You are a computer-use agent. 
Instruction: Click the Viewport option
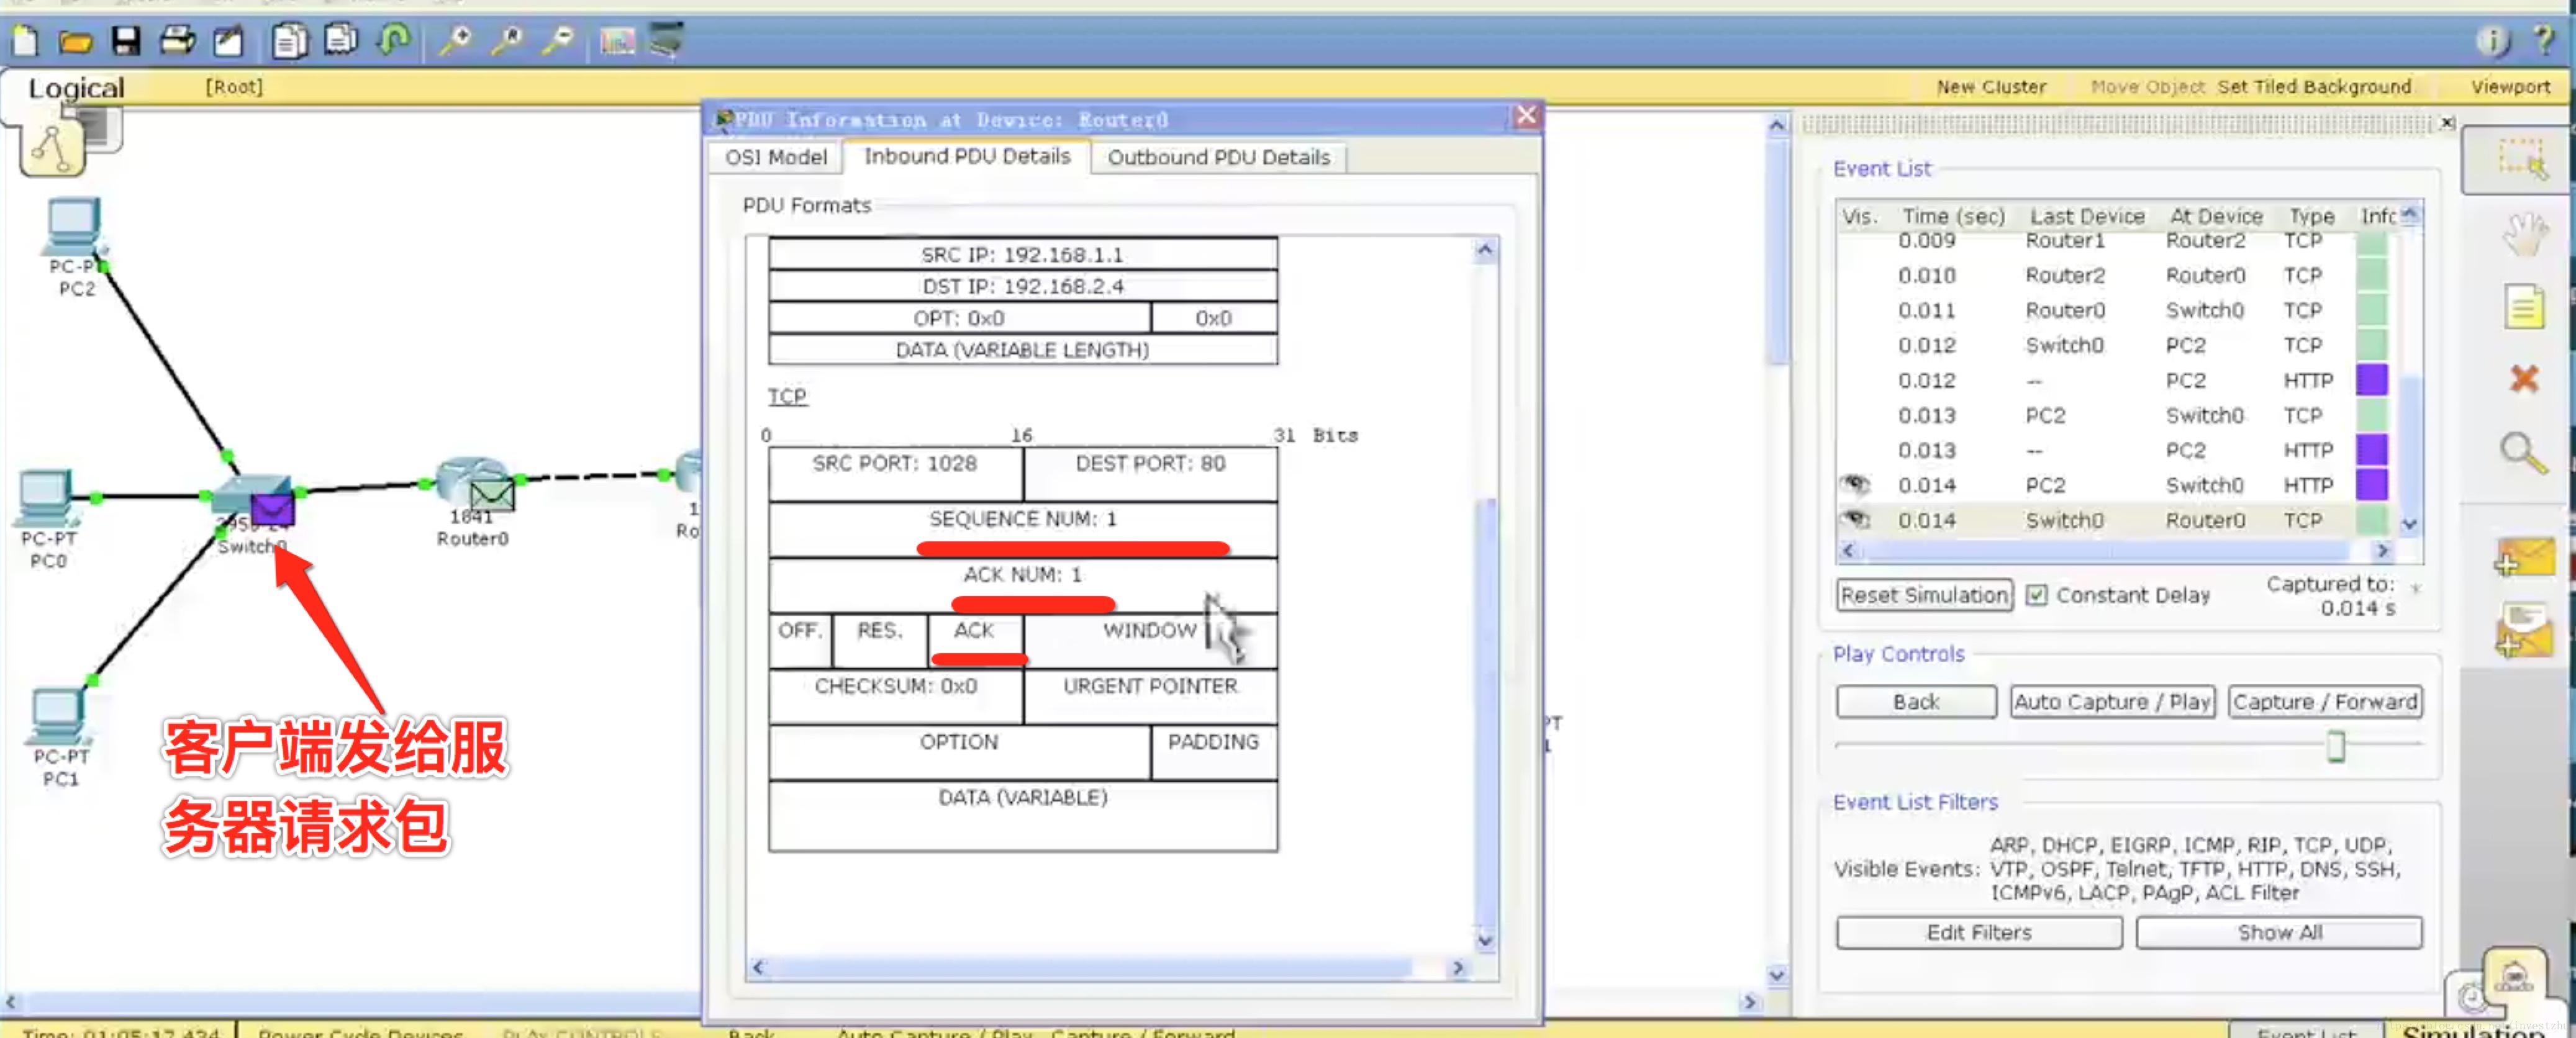[2510, 87]
